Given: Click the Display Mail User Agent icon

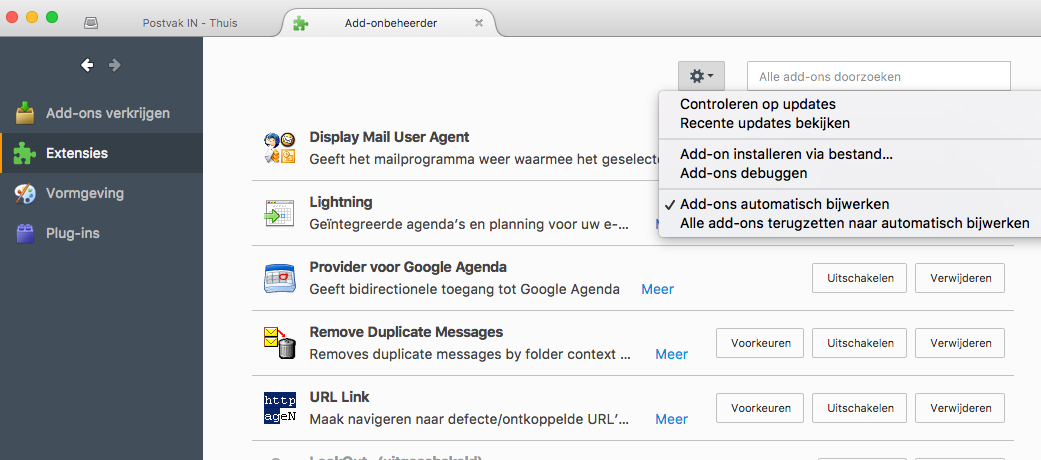Looking at the screenshot, I should pyautogui.click(x=279, y=148).
